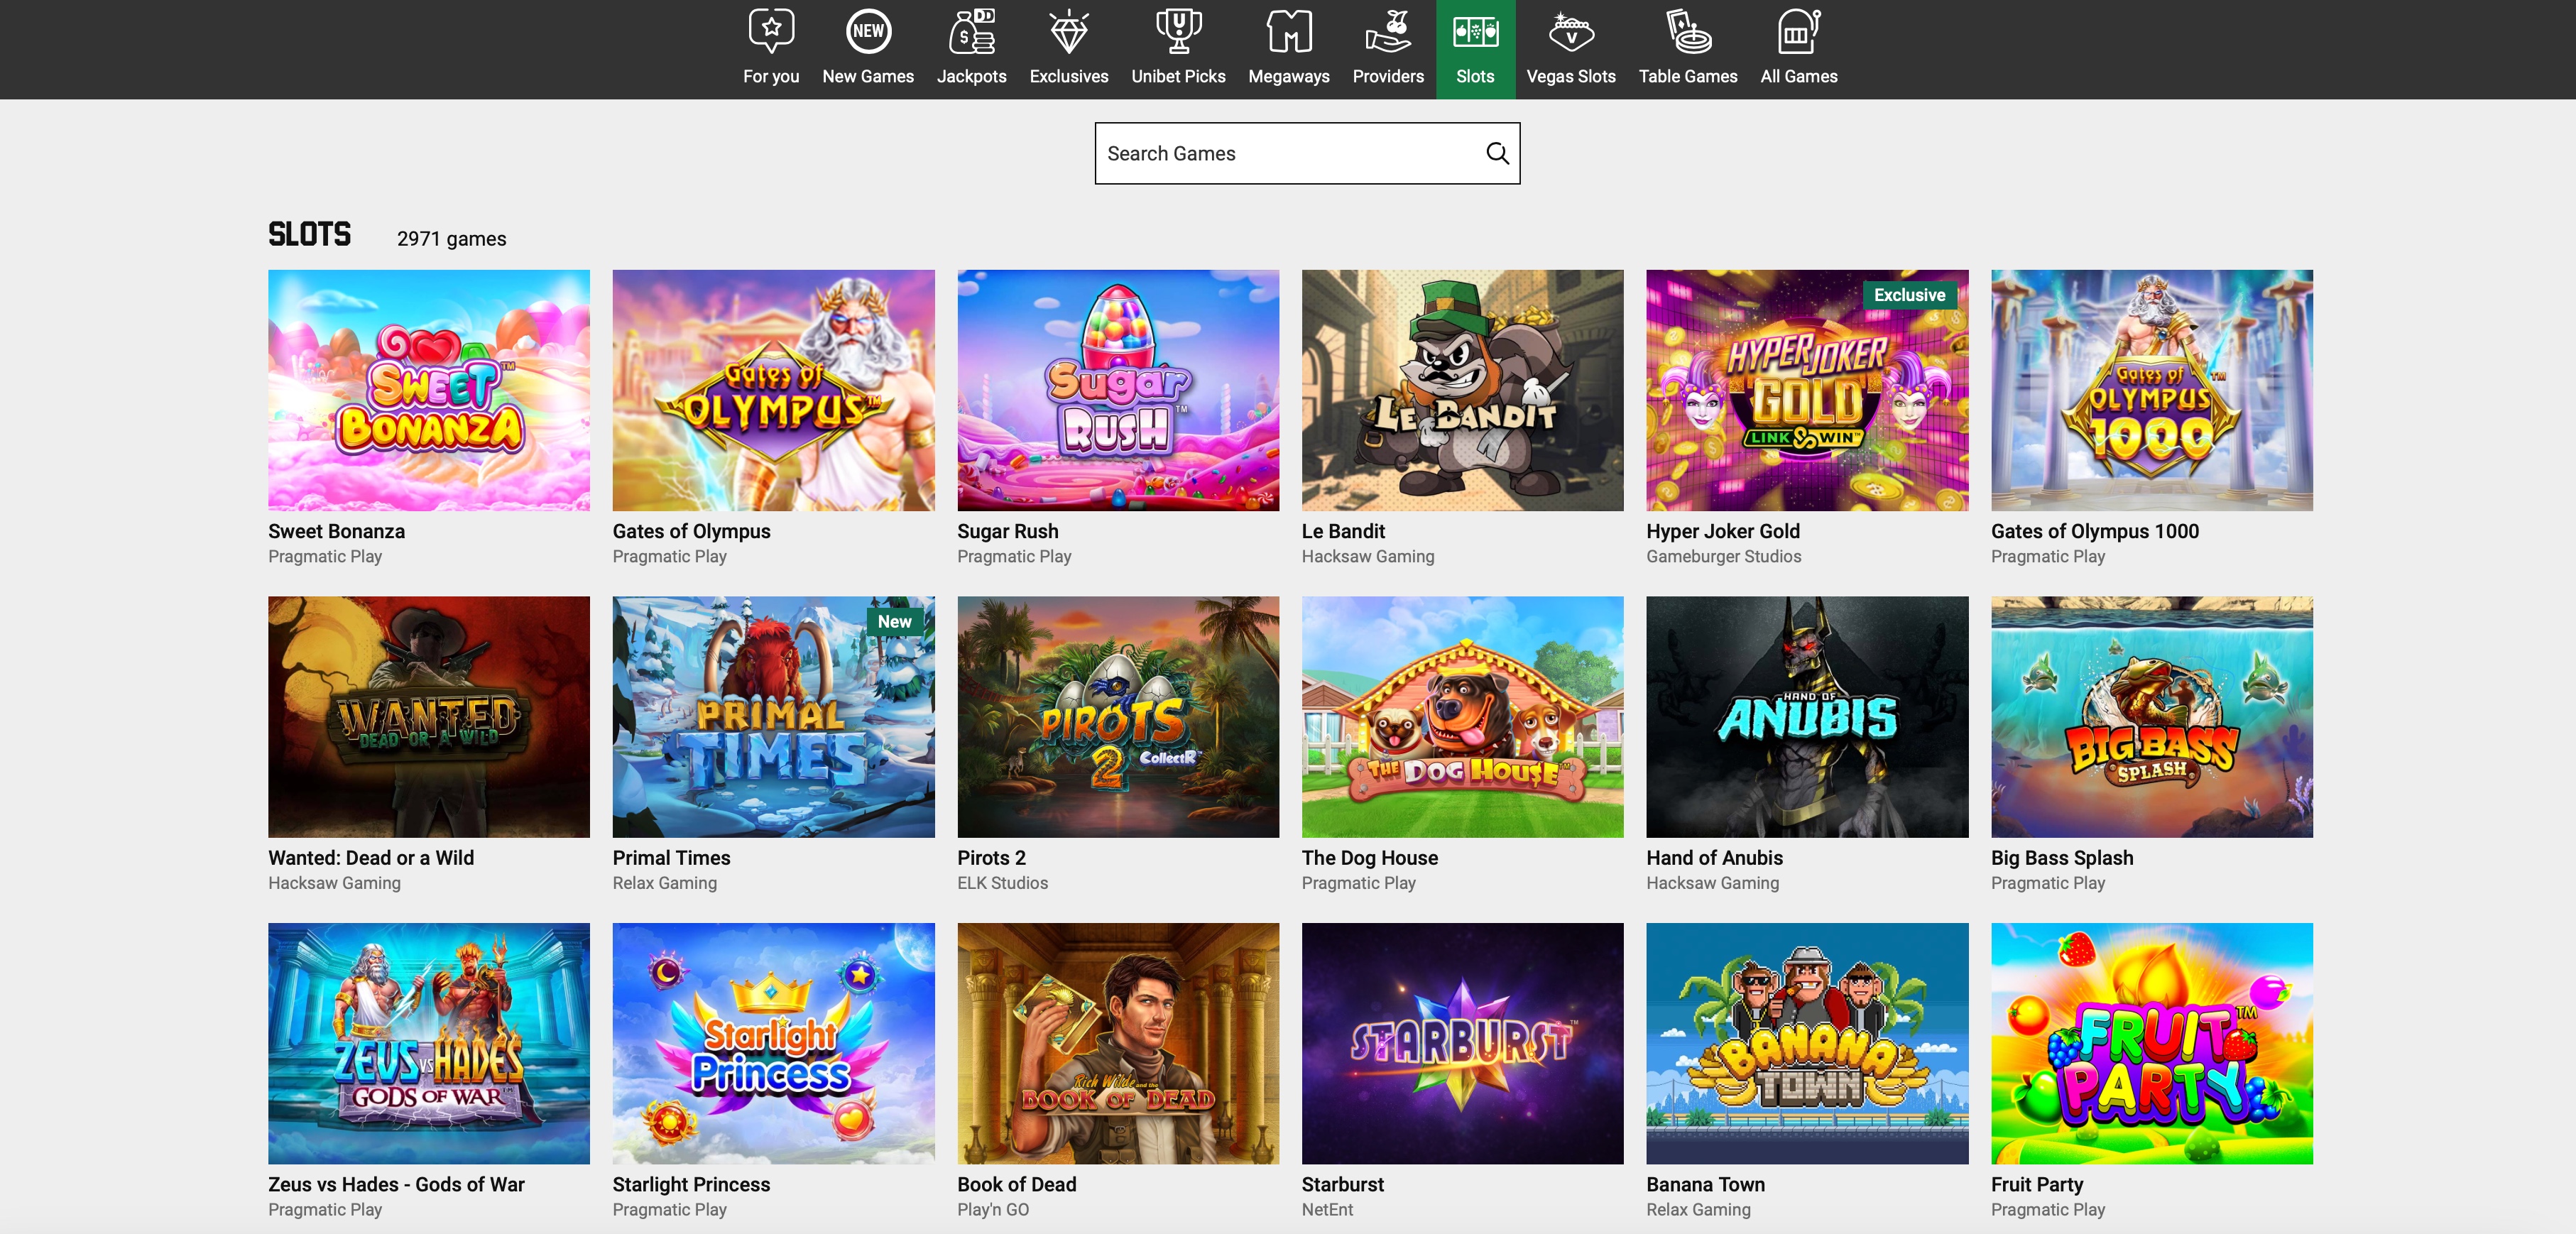Open the Starlight Princess thumbnail

773,1043
